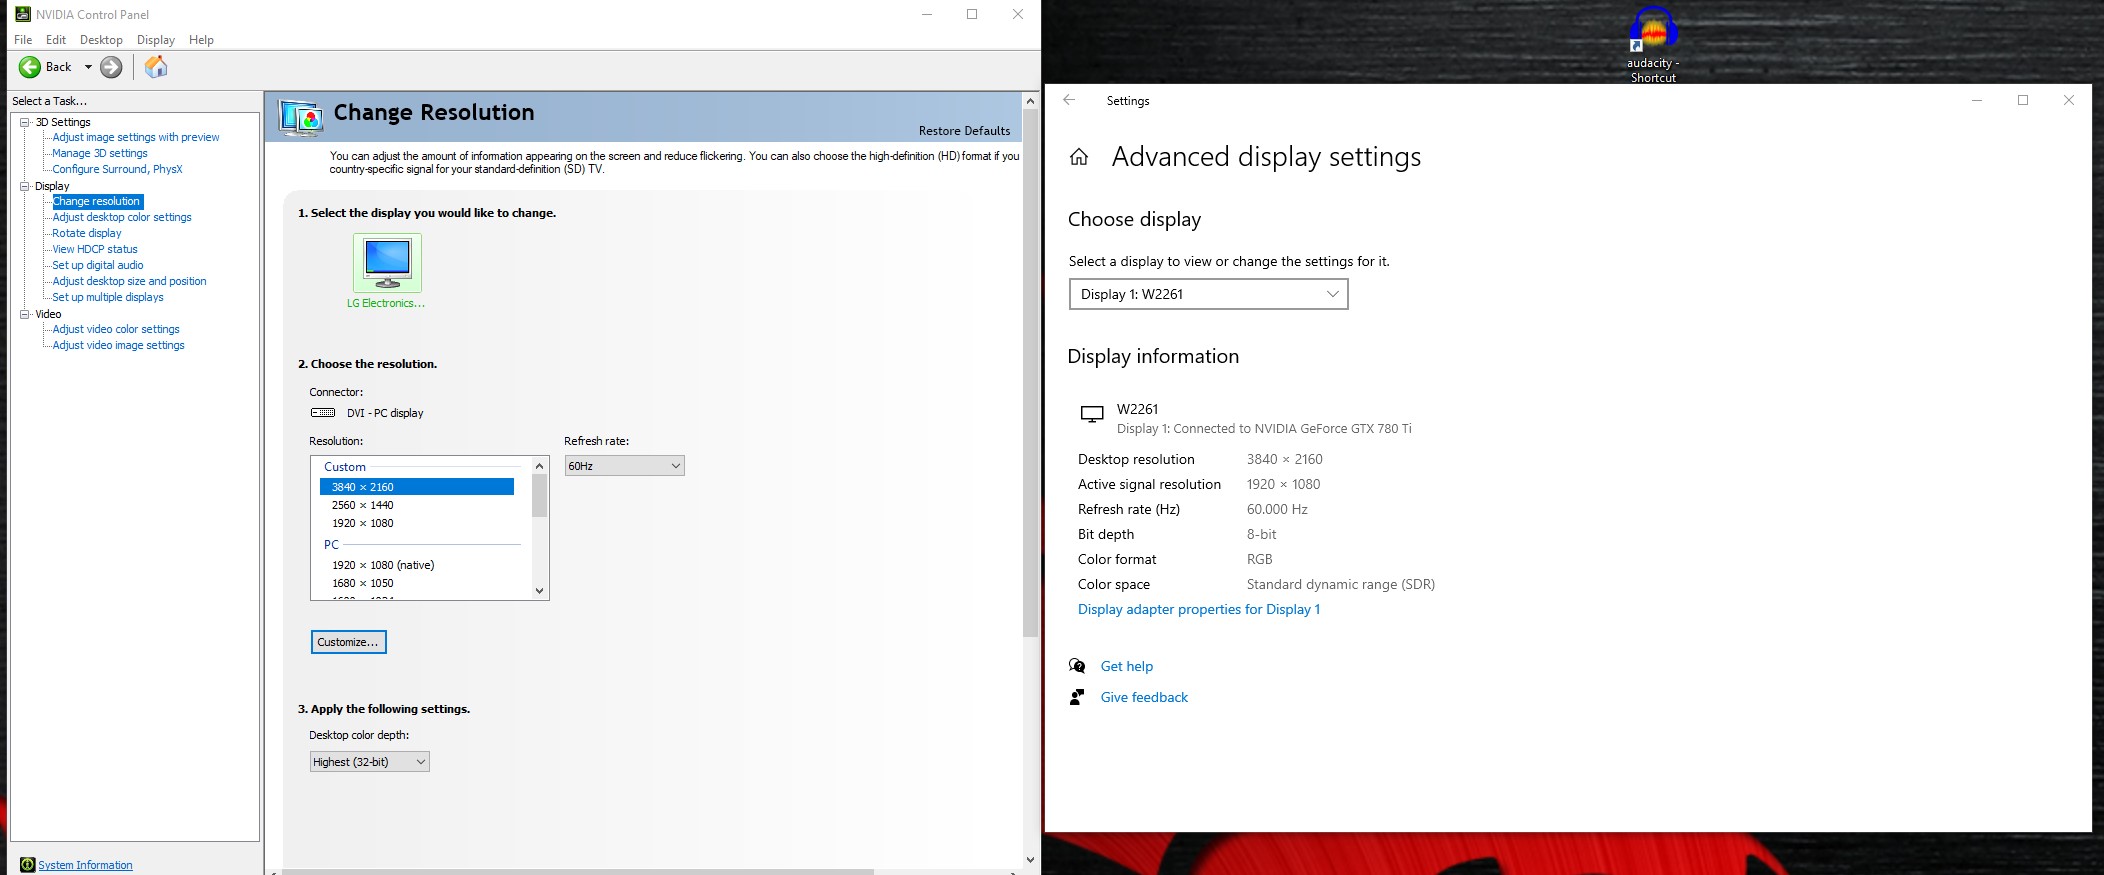2104x875 pixels.
Task: Open the Display menu
Action: point(156,40)
